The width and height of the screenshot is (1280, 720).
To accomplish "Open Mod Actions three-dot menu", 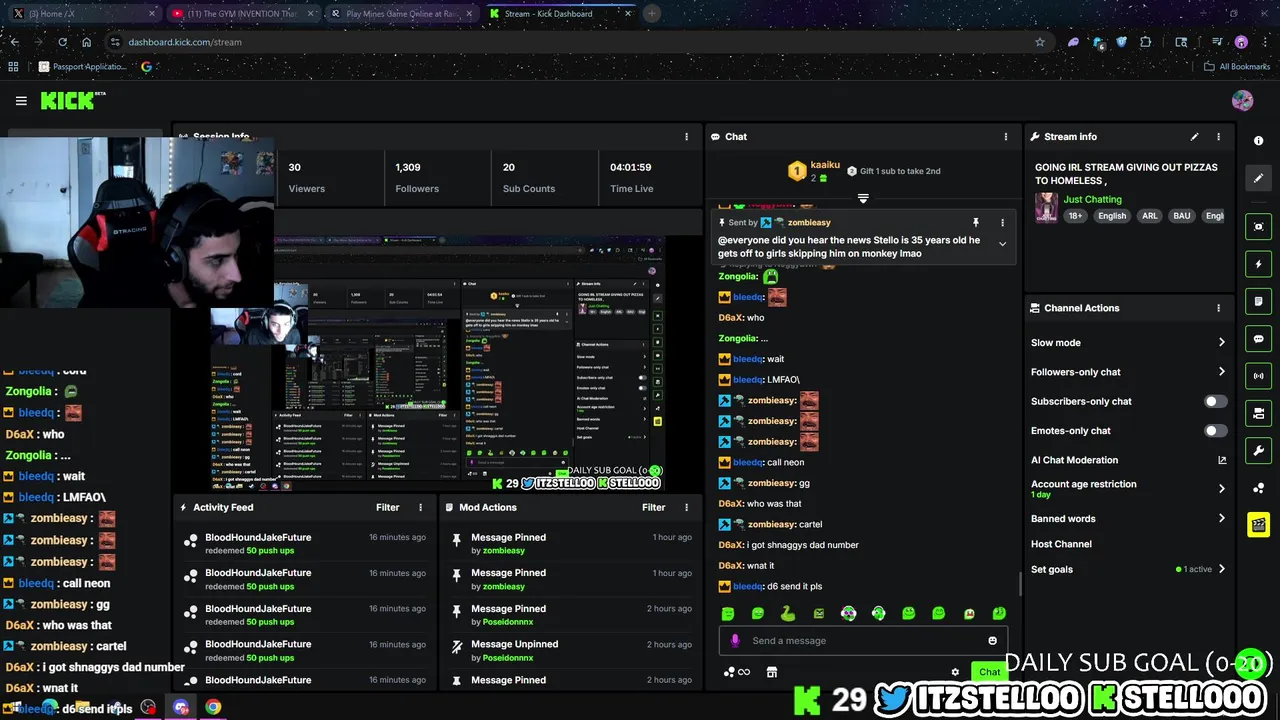I will click(x=686, y=508).
